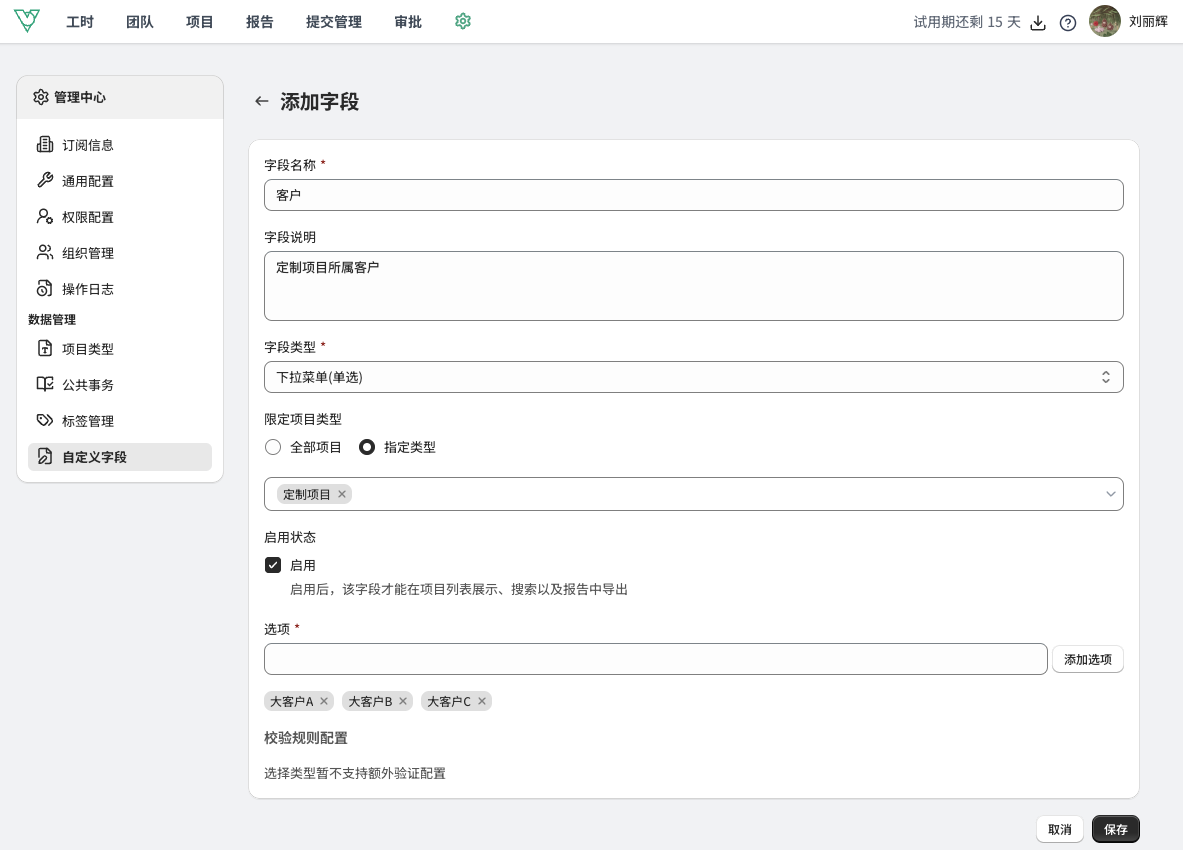Open 标签管理 in the sidebar
Image resolution: width=1183 pixels, height=850 pixels.
[87, 421]
